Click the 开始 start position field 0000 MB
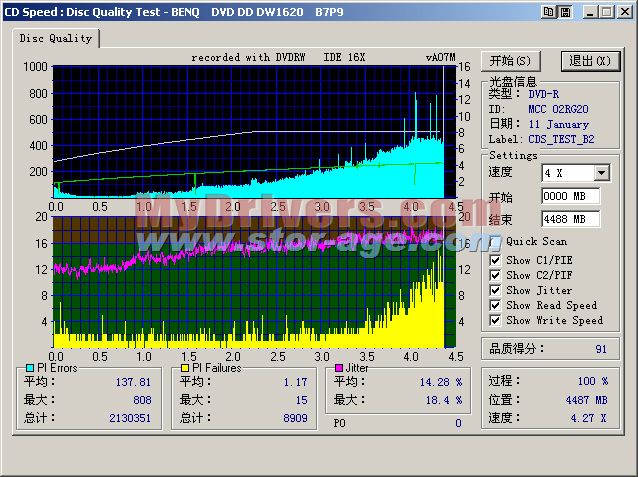This screenshot has width=638, height=477. [570, 196]
